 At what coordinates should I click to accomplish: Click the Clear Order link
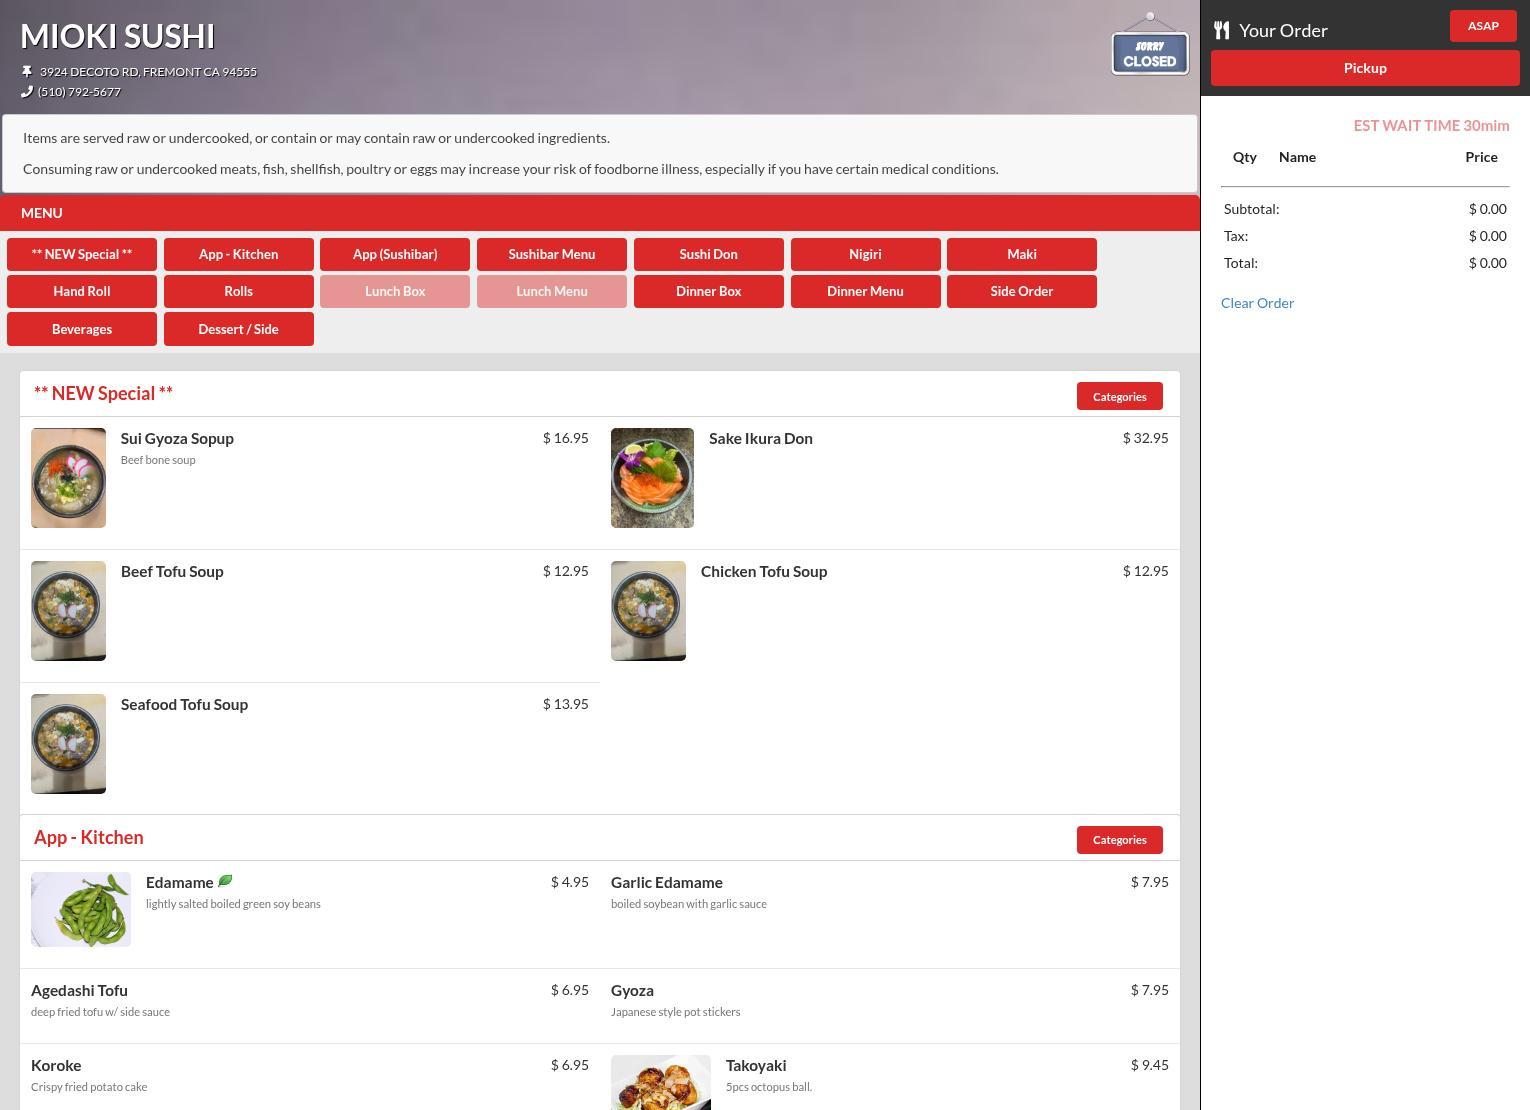point(1257,303)
